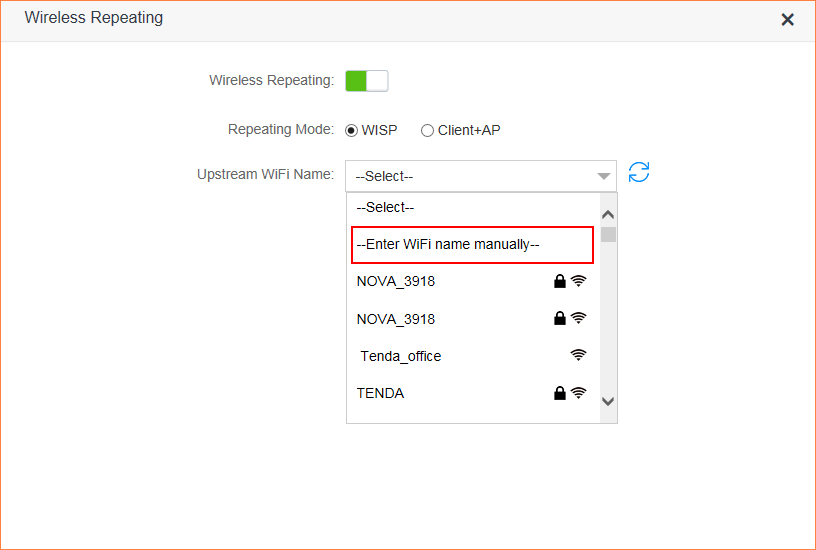Close the Wireless Repeating dialog
The height and width of the screenshot is (550, 816).
[x=787, y=19]
